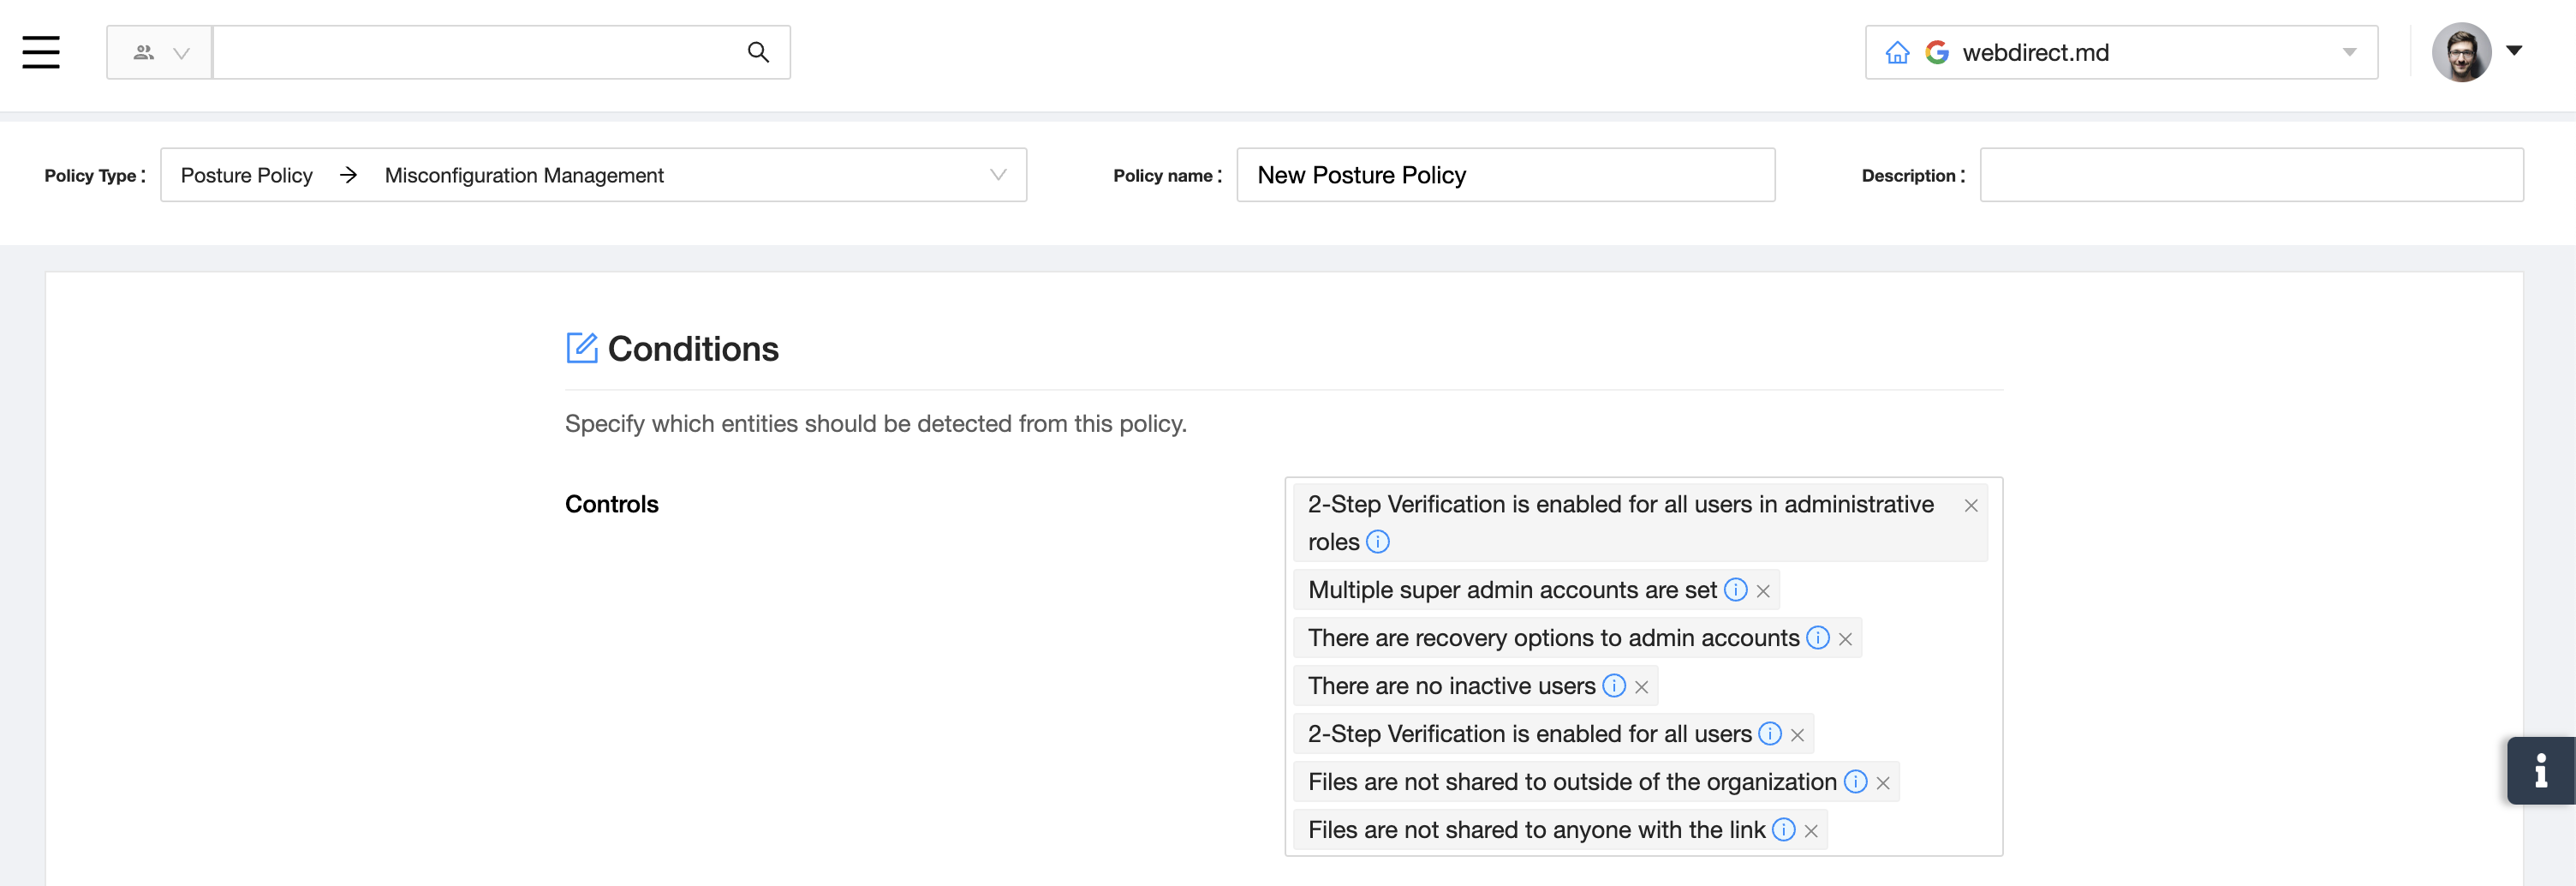The height and width of the screenshot is (886, 2576).
Task: Expand the Policy Type dropdown
Action: pyautogui.click(x=997, y=175)
